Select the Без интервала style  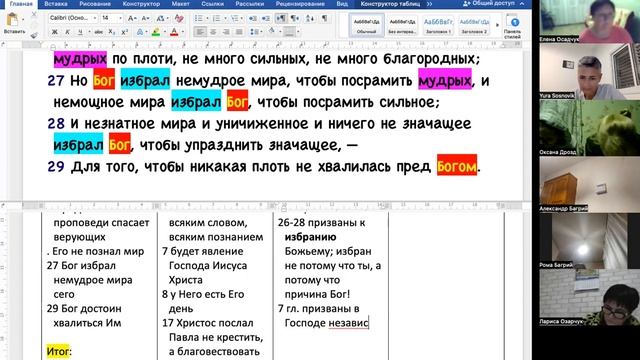(402, 25)
